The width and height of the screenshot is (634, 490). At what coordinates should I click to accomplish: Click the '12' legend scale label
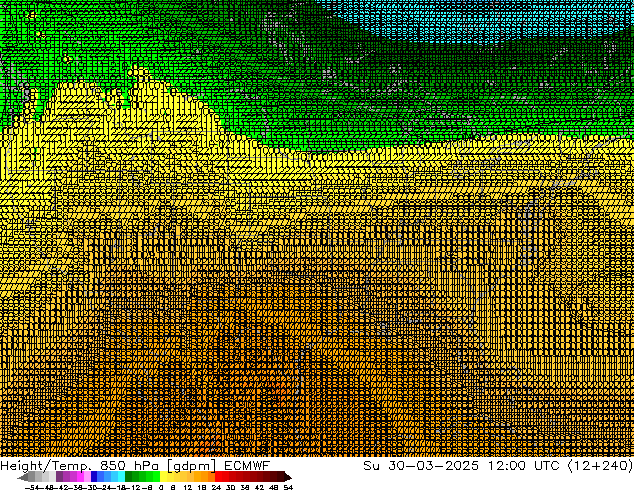[x=187, y=487]
